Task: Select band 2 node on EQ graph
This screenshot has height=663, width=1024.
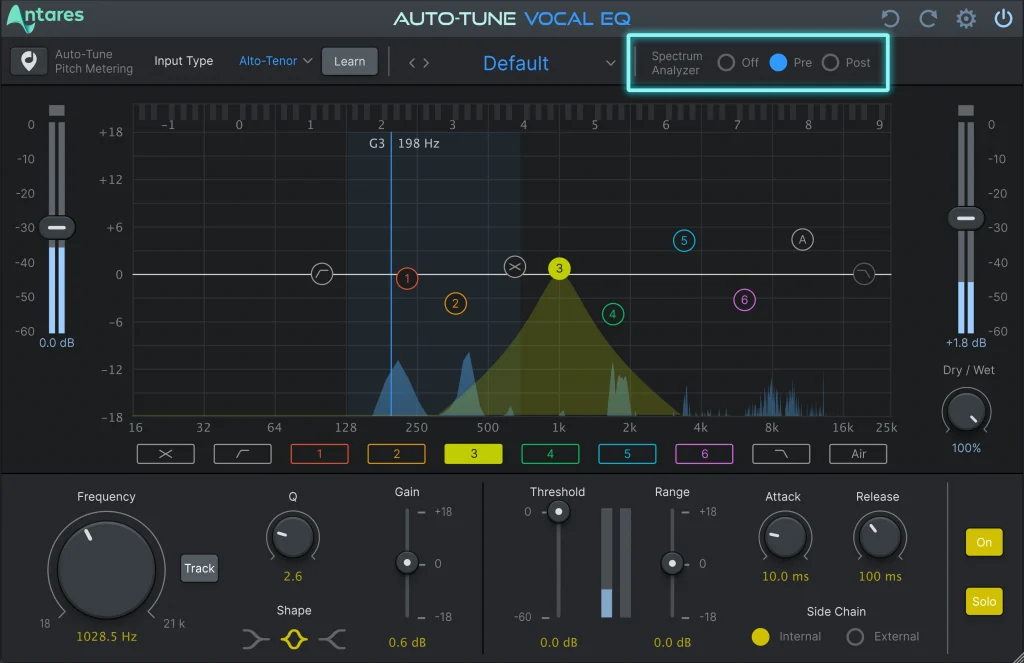Action: (x=455, y=304)
